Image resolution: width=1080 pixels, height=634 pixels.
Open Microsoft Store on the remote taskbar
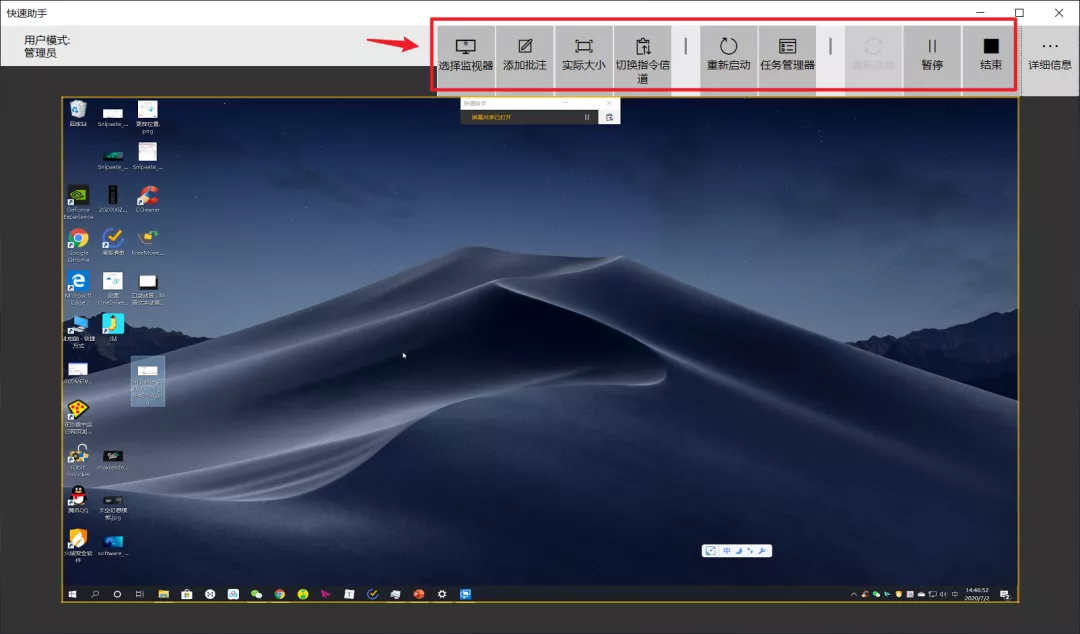(x=187, y=594)
